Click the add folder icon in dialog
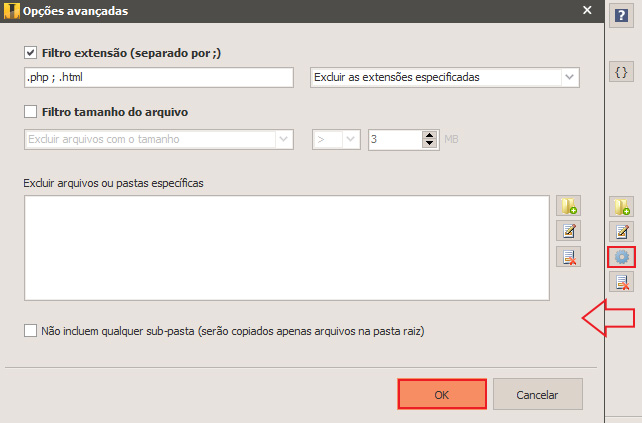 coord(568,206)
